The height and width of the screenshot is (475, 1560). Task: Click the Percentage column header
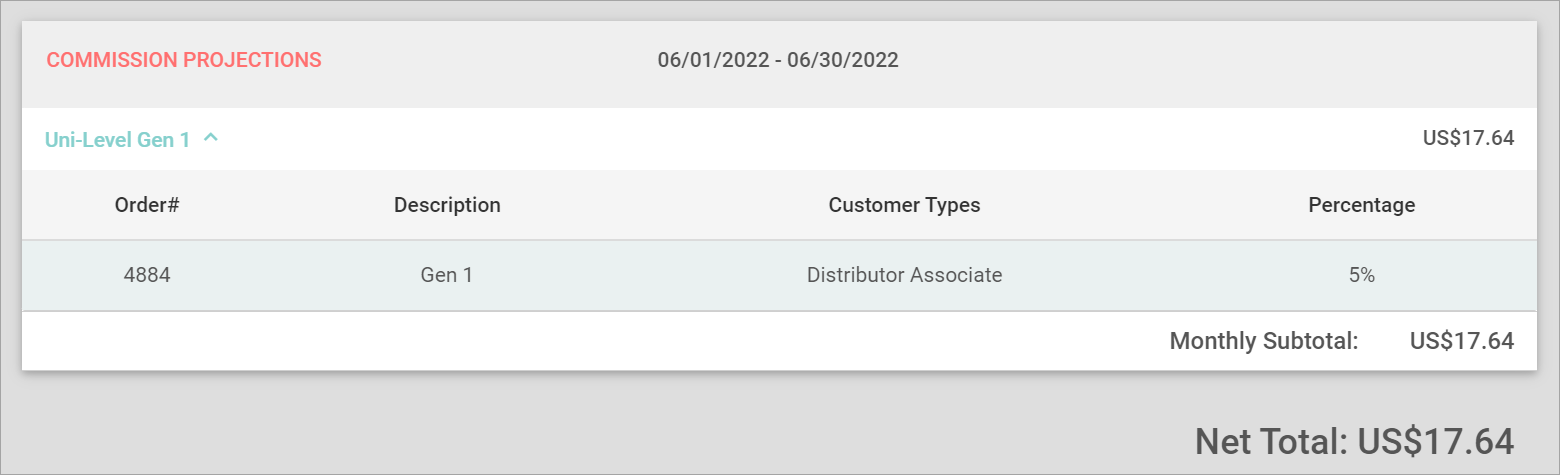coord(1361,205)
